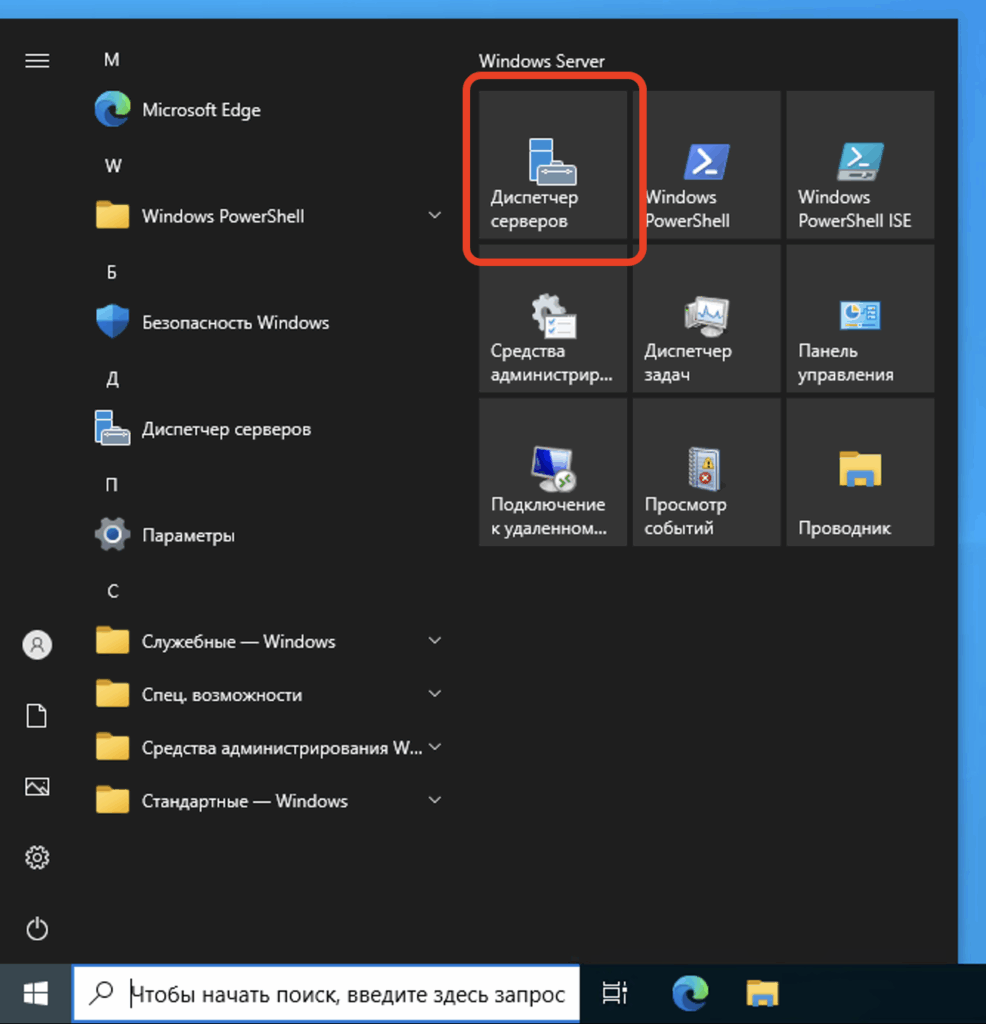Screen dimensions: 986x1024
Task: Open Settings gear icon in the sidebar
Action: (x=37, y=857)
